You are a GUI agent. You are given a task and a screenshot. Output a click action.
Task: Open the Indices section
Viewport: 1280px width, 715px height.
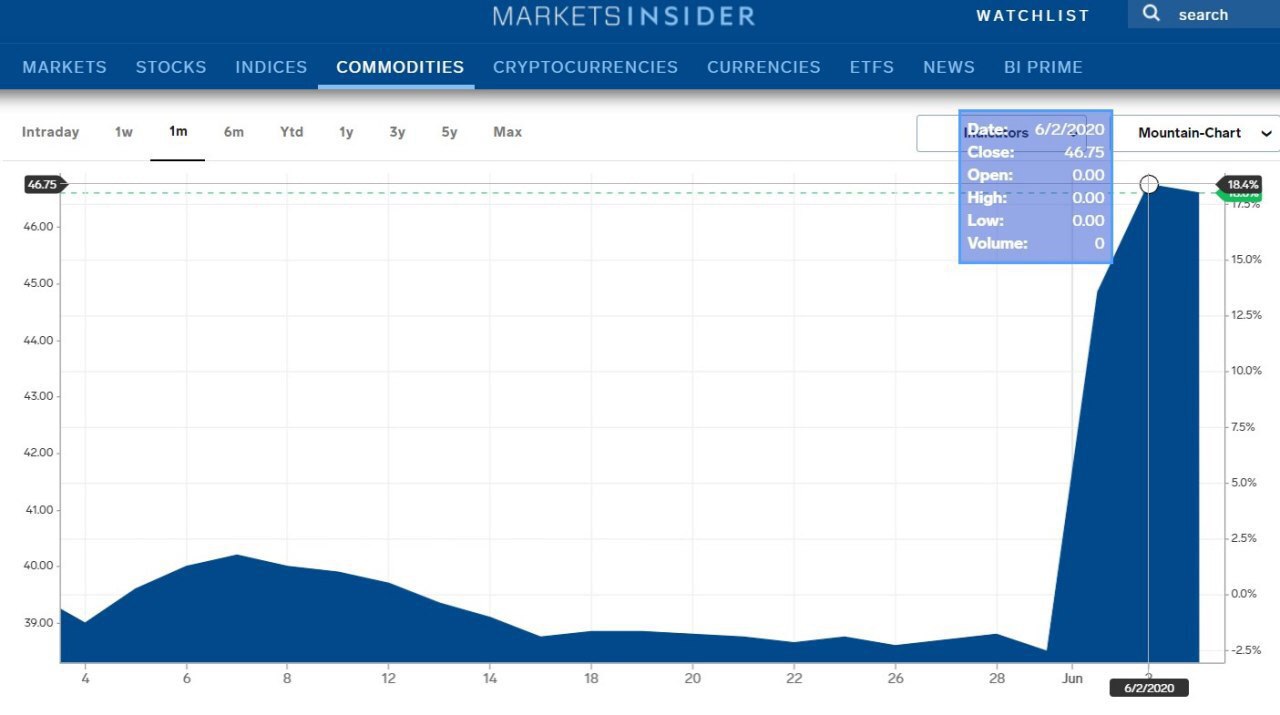[271, 67]
